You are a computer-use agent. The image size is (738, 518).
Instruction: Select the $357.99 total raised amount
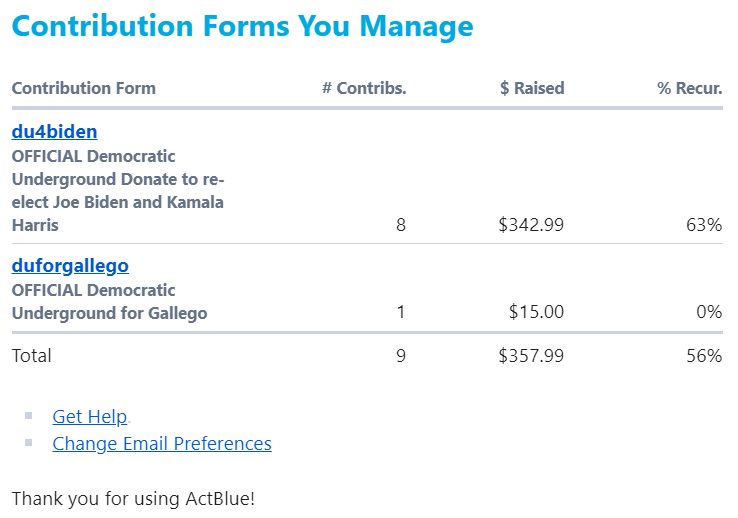[531, 356]
